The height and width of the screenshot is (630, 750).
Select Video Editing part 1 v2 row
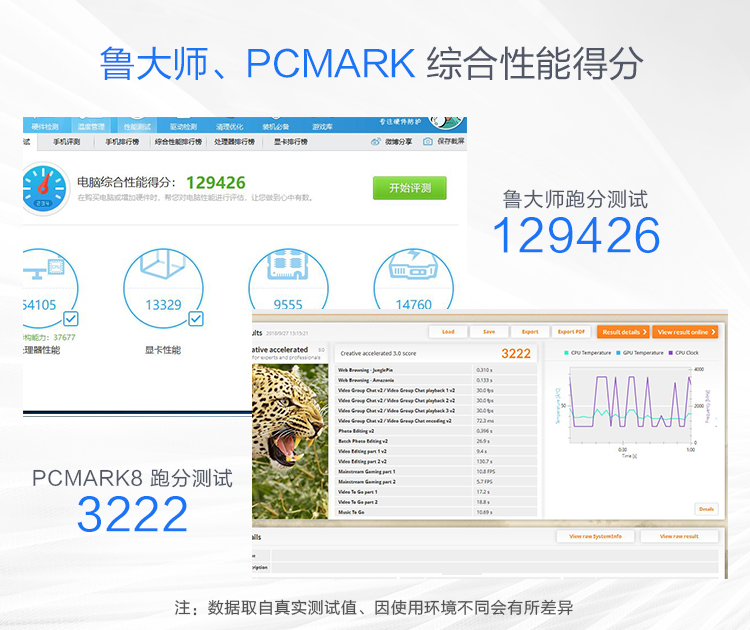pyautogui.click(x=436, y=451)
